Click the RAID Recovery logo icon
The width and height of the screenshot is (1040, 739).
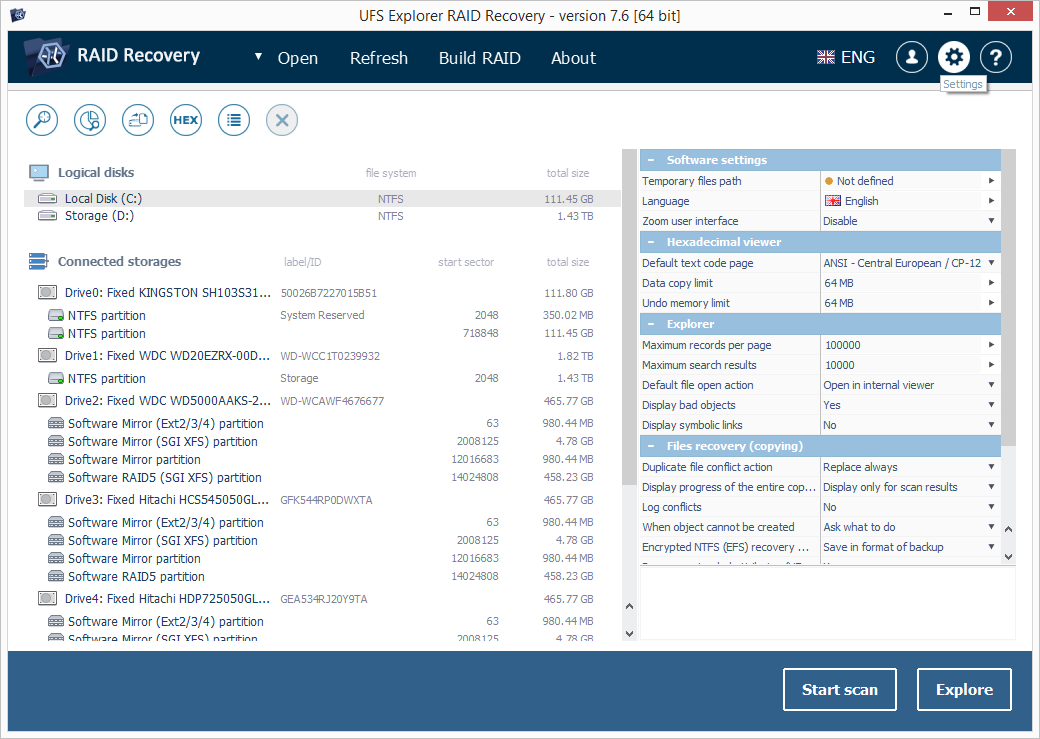click(46, 56)
